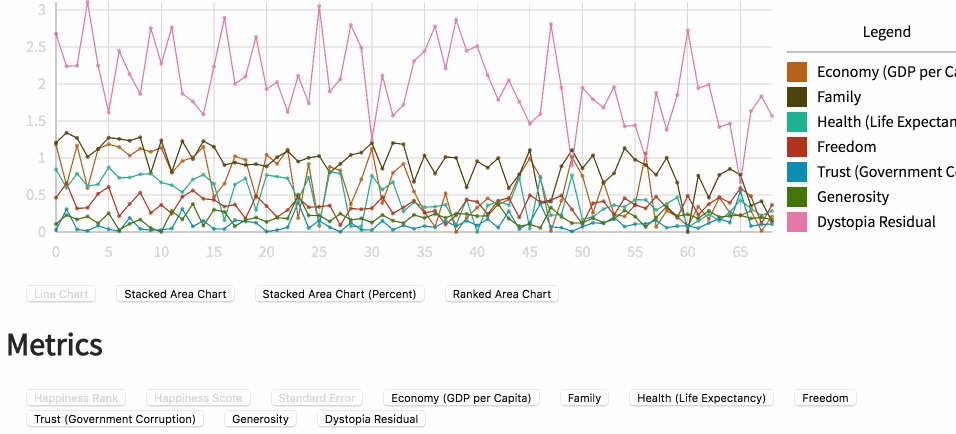The width and height of the screenshot is (956, 434).
Task: Click the teal Health legend swatch
Action: click(797, 122)
